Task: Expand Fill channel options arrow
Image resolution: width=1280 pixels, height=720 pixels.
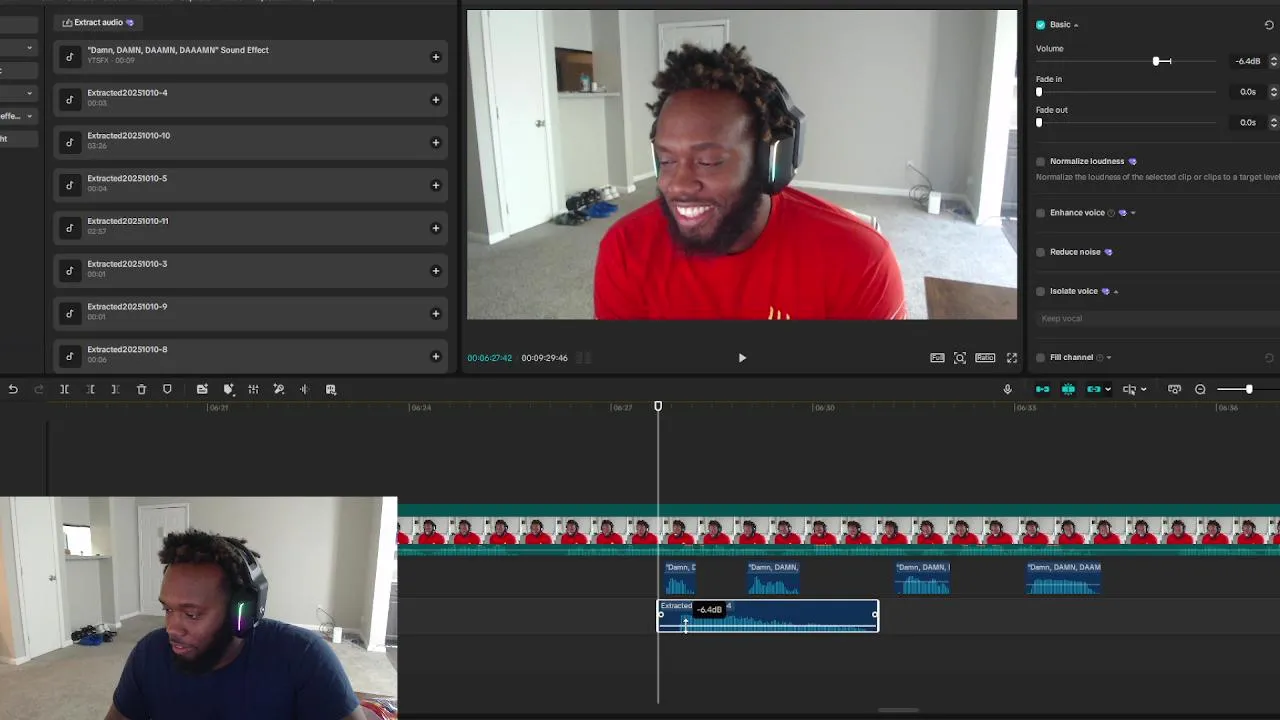Action: pos(1109,358)
